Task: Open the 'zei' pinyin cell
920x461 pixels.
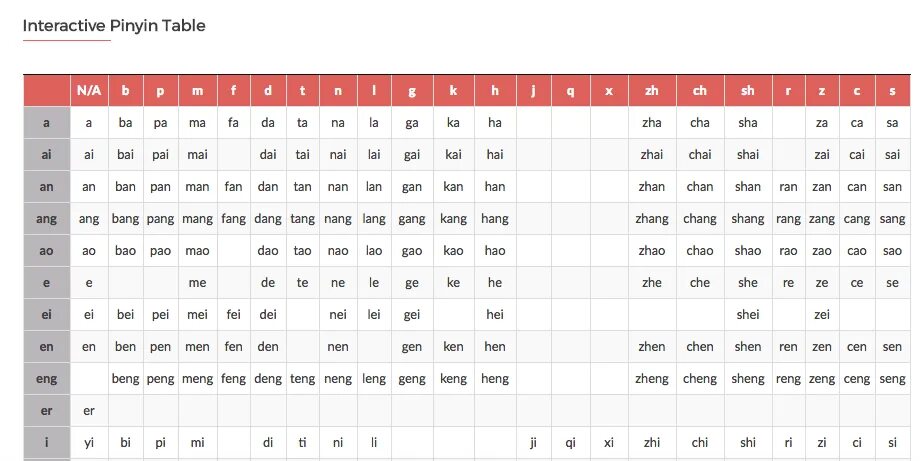Action: coord(822,314)
